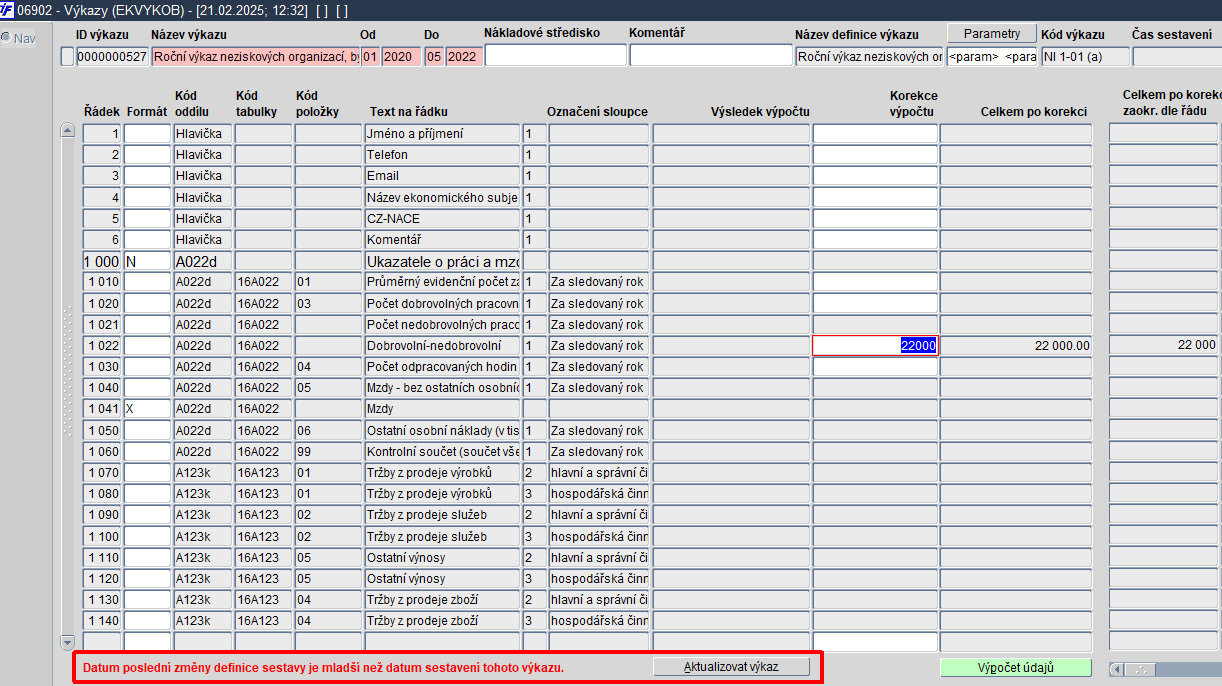Click 'Za sledovaný rok' in row 1 040
This screenshot has height=686, width=1222.
[x=598, y=388]
